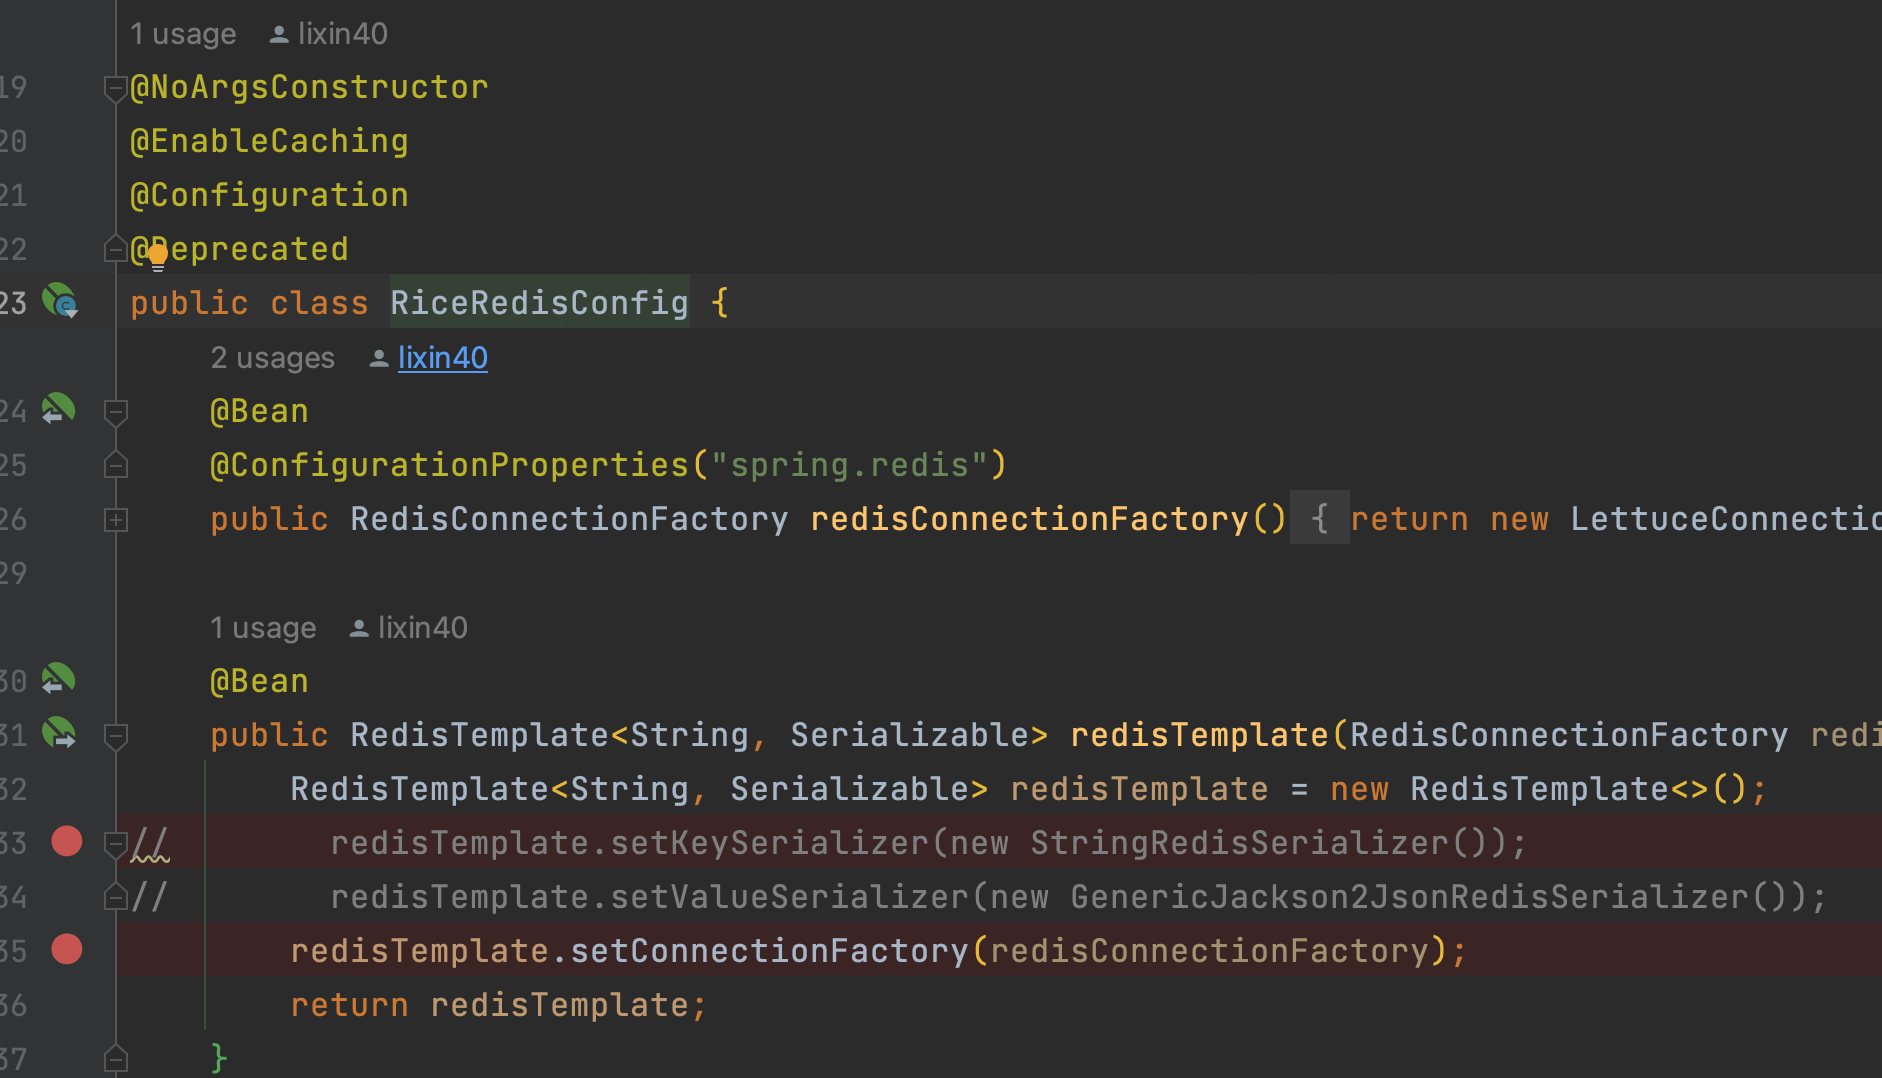Collapse the annotation block at @NoArgsConstructor
1882x1078 pixels.
(116, 89)
